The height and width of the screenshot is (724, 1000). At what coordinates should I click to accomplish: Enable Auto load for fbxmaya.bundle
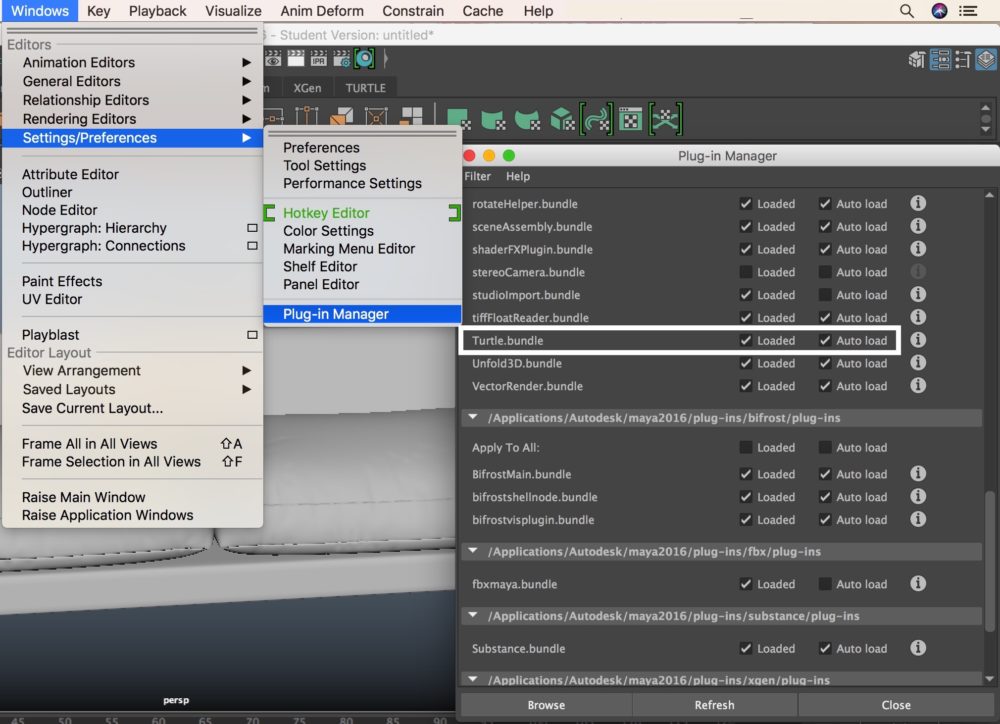click(x=825, y=584)
